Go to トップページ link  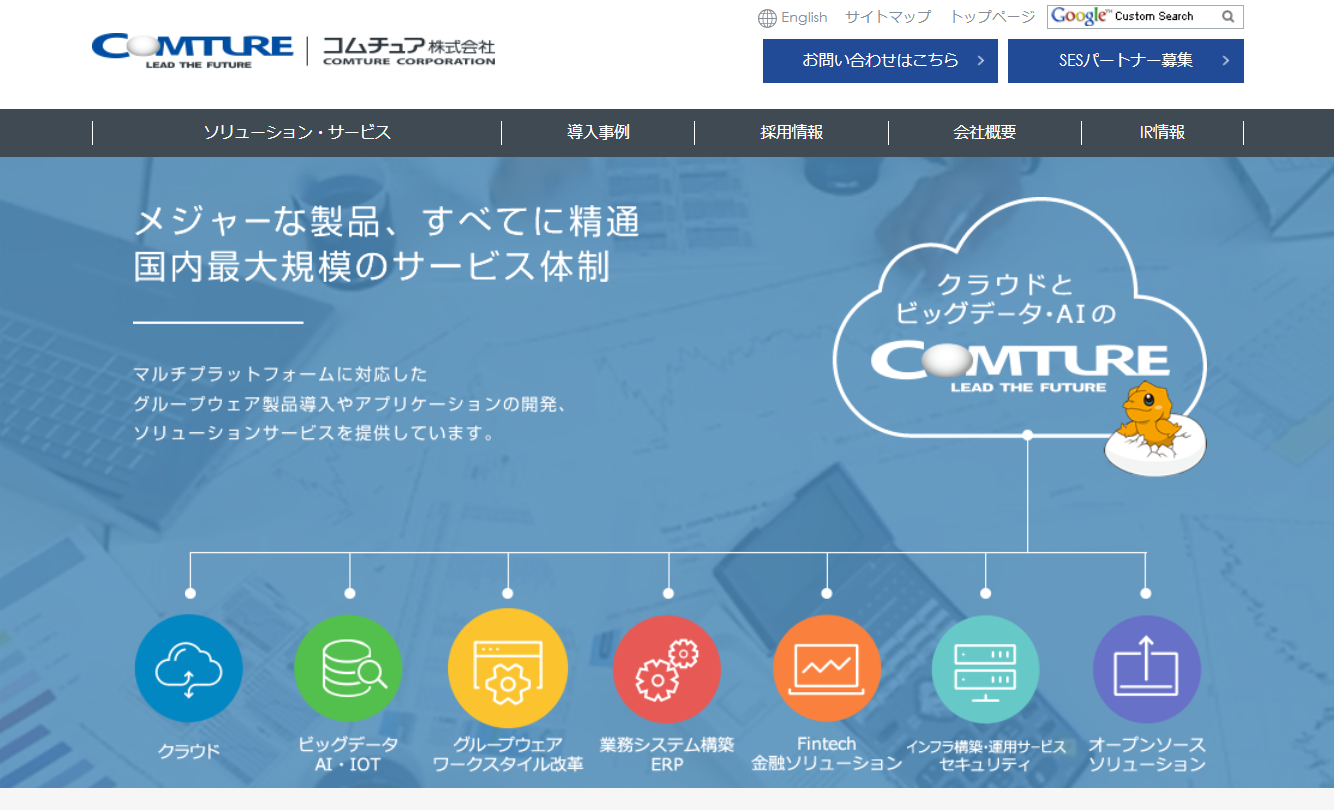(992, 17)
